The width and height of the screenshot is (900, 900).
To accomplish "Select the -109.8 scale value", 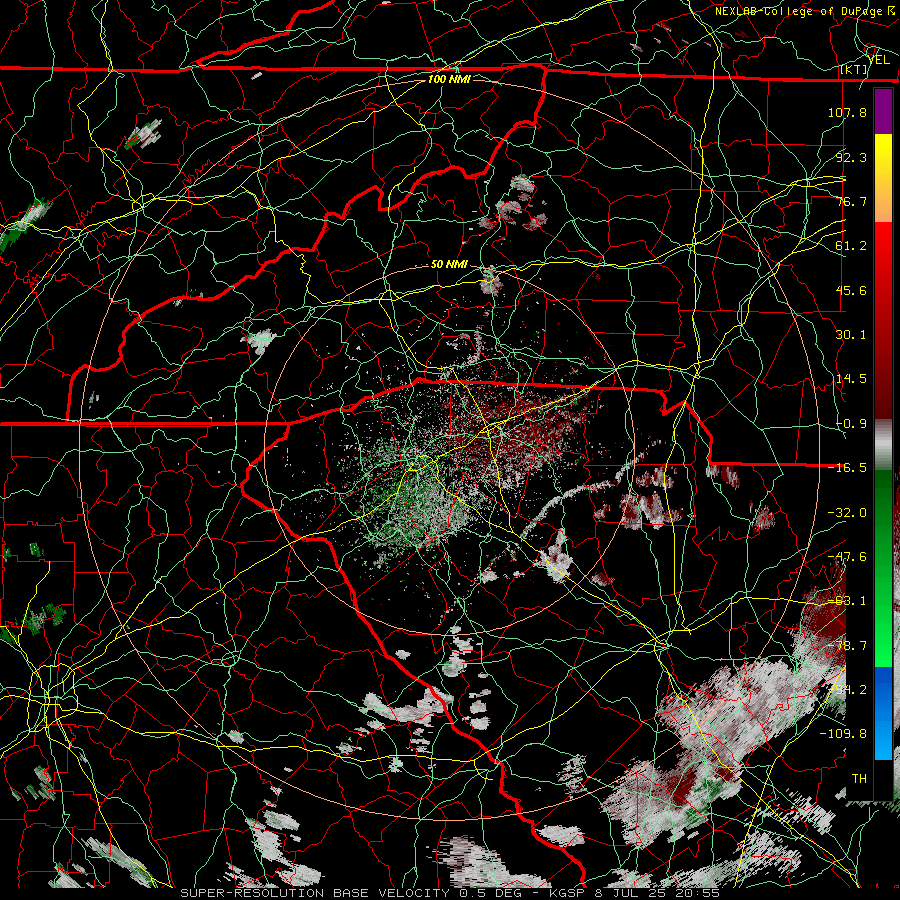I will (x=843, y=734).
